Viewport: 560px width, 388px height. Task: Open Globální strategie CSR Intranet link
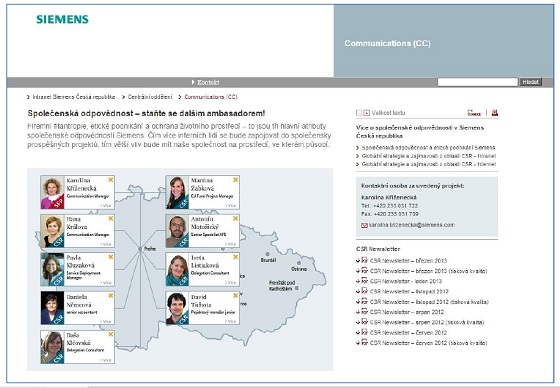[429, 156]
